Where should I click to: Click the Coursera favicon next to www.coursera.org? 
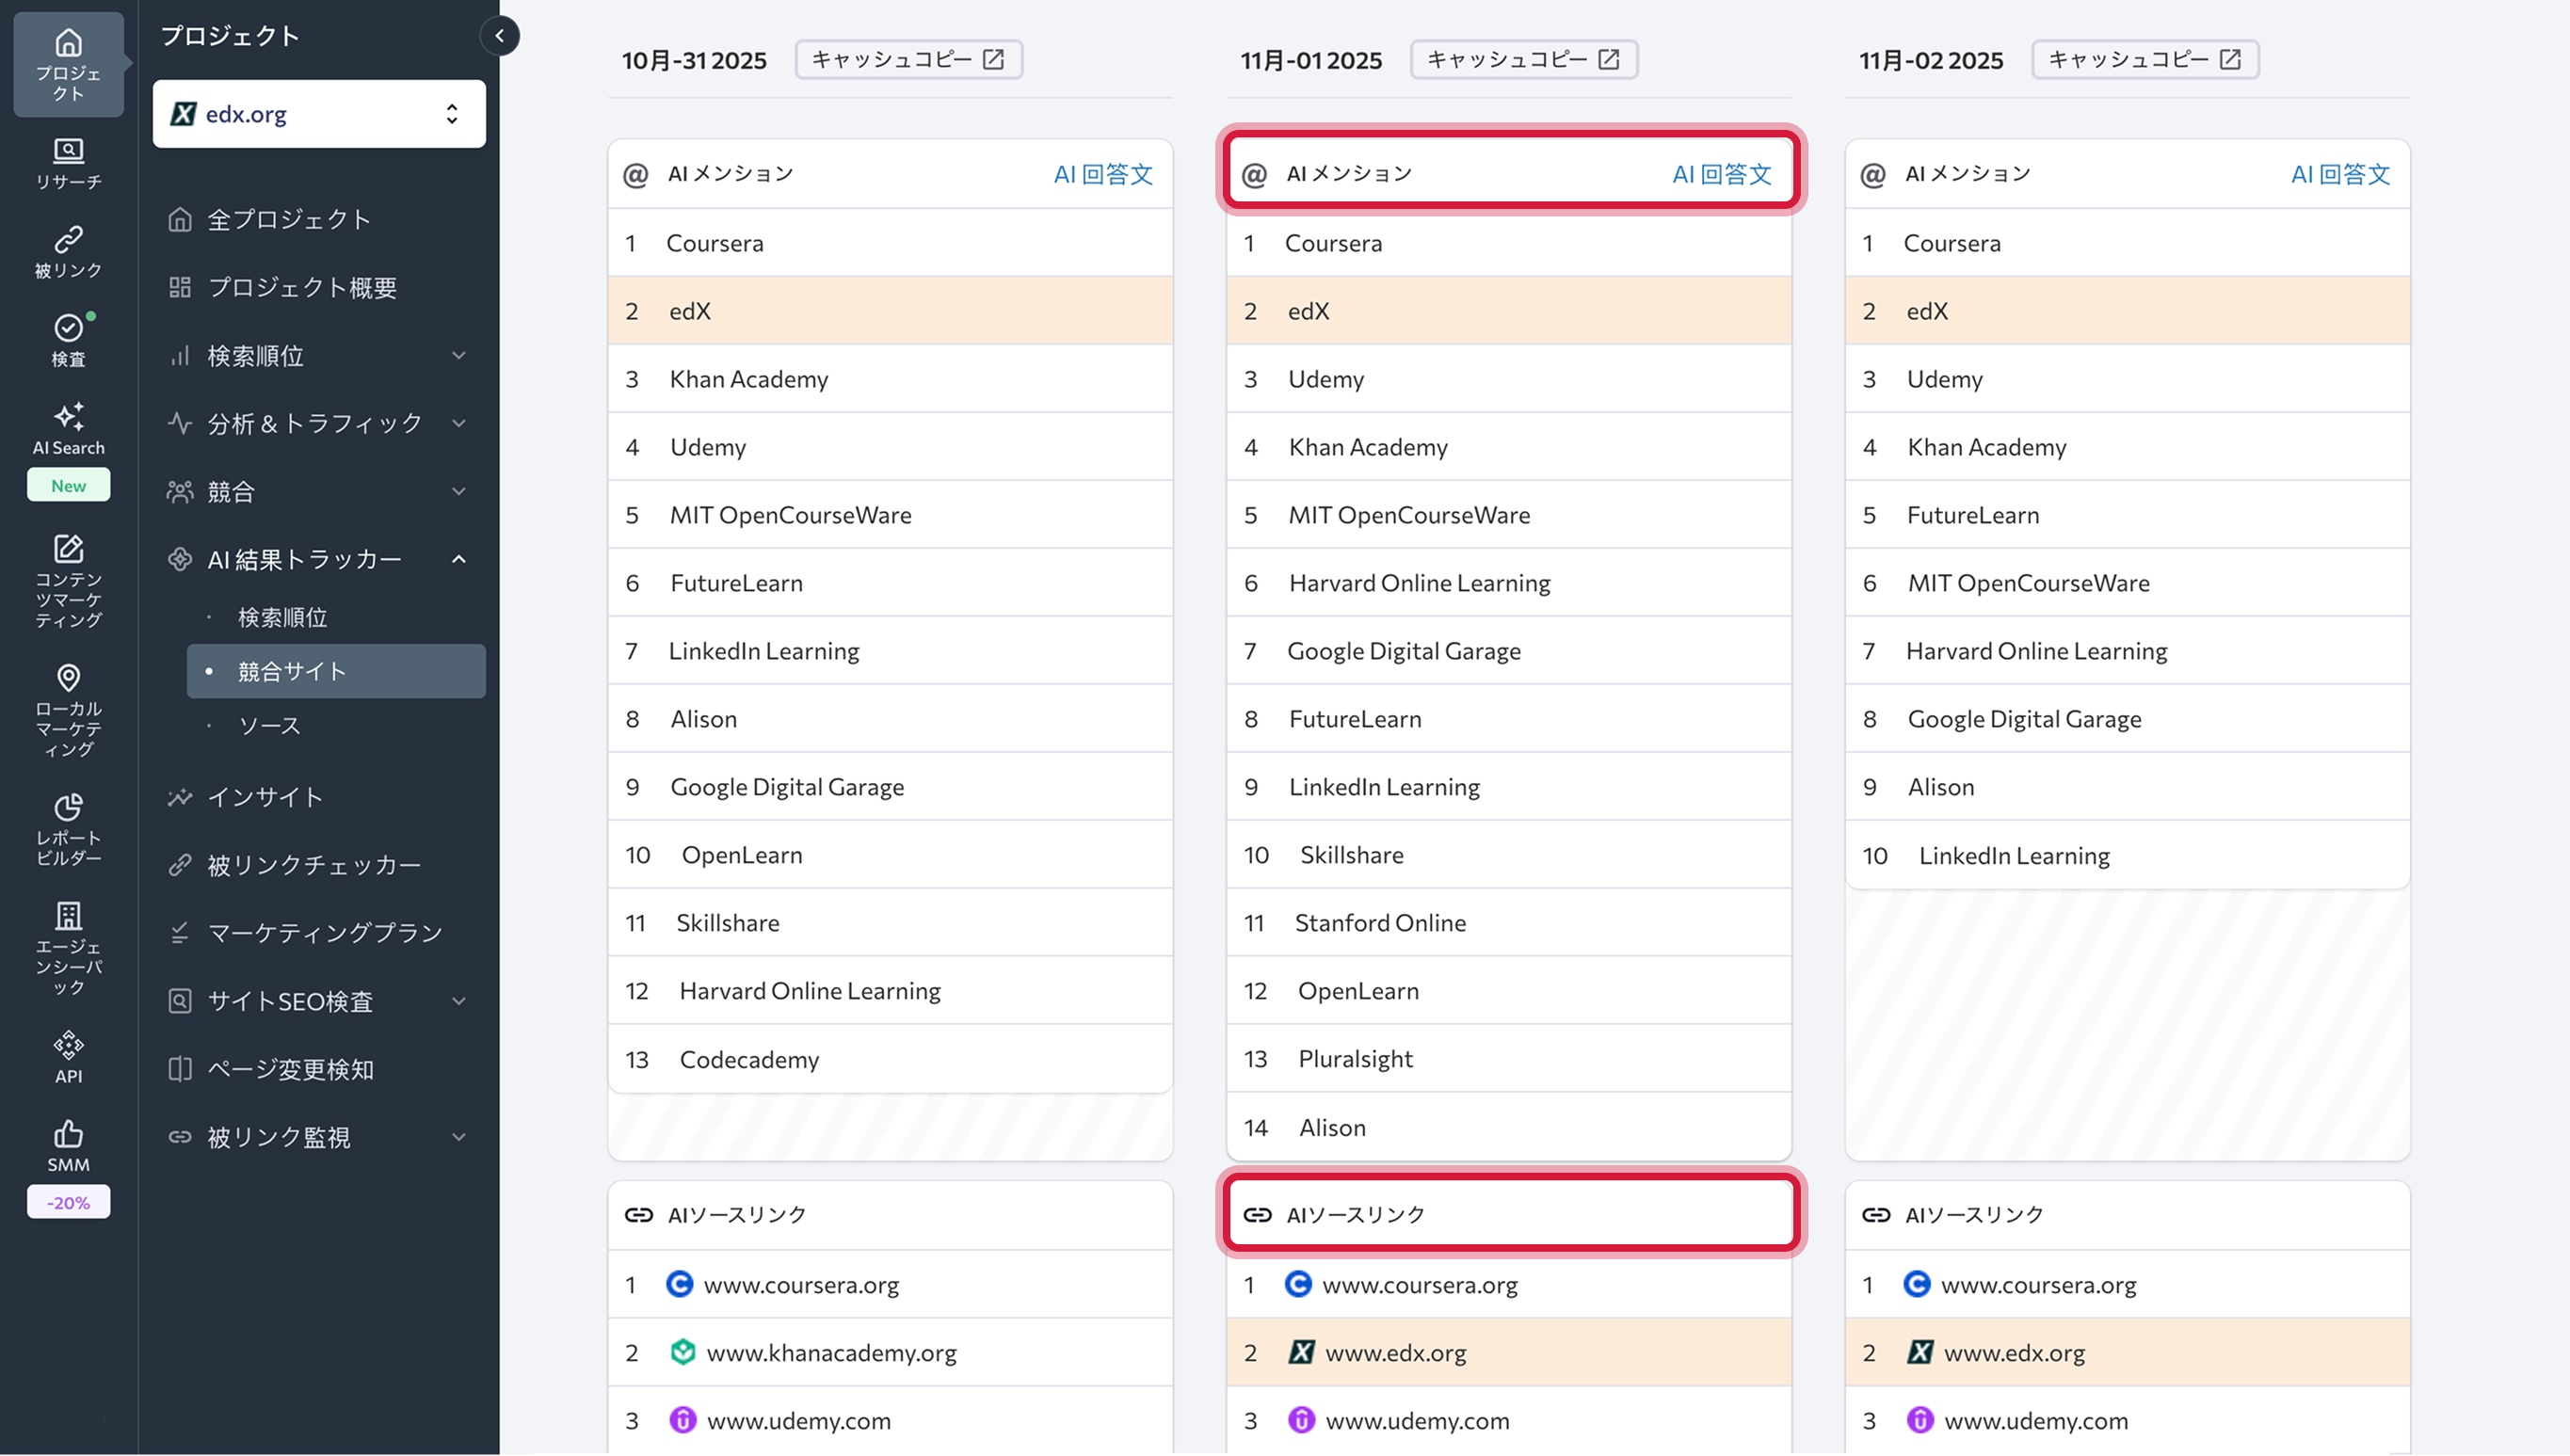pyautogui.click(x=681, y=1284)
